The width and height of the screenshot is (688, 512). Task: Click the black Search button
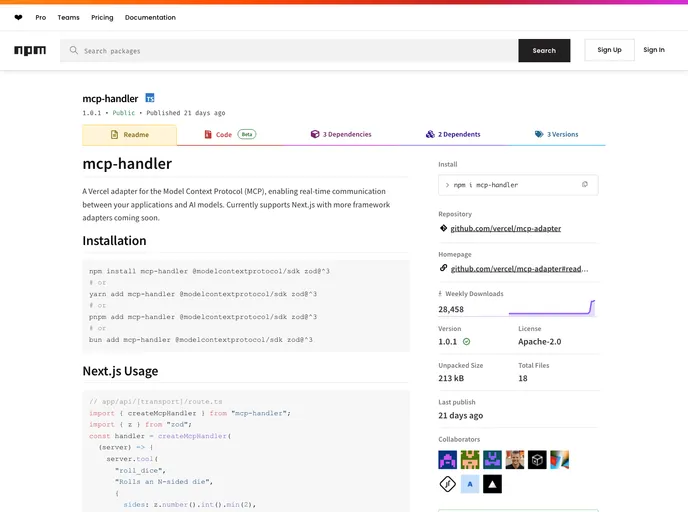pos(544,50)
